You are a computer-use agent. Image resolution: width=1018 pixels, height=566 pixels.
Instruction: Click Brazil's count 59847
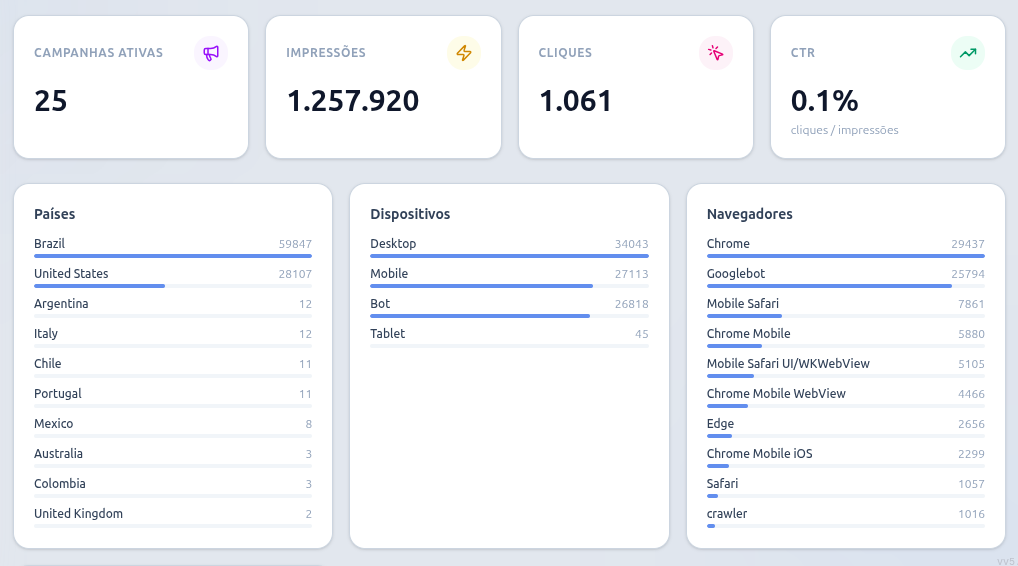[x=295, y=244]
